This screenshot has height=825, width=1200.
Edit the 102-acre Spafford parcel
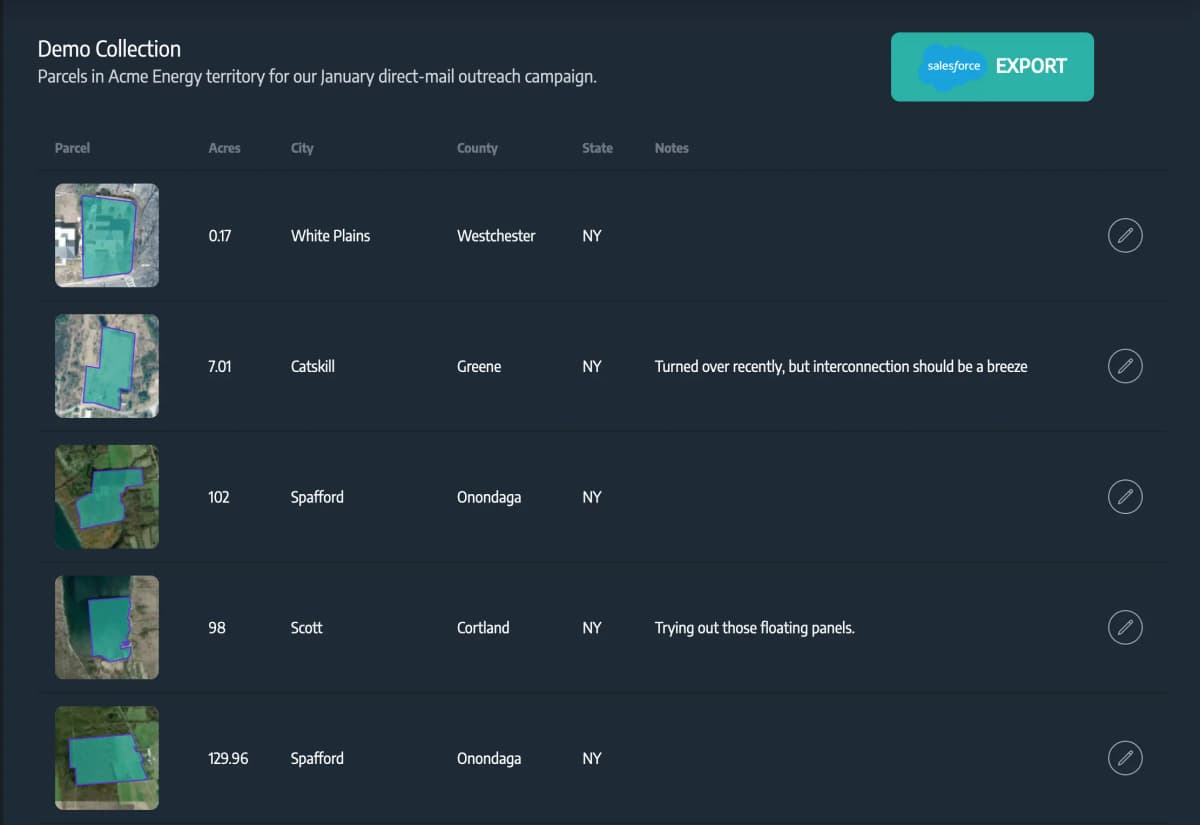point(1125,497)
